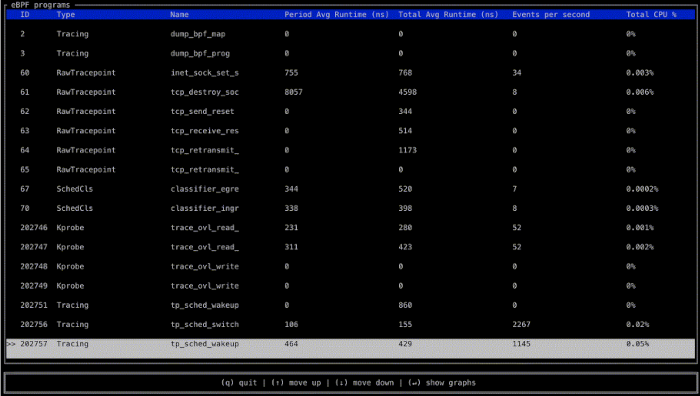Select the classifier_ingr SchedCls row

pos(350,208)
